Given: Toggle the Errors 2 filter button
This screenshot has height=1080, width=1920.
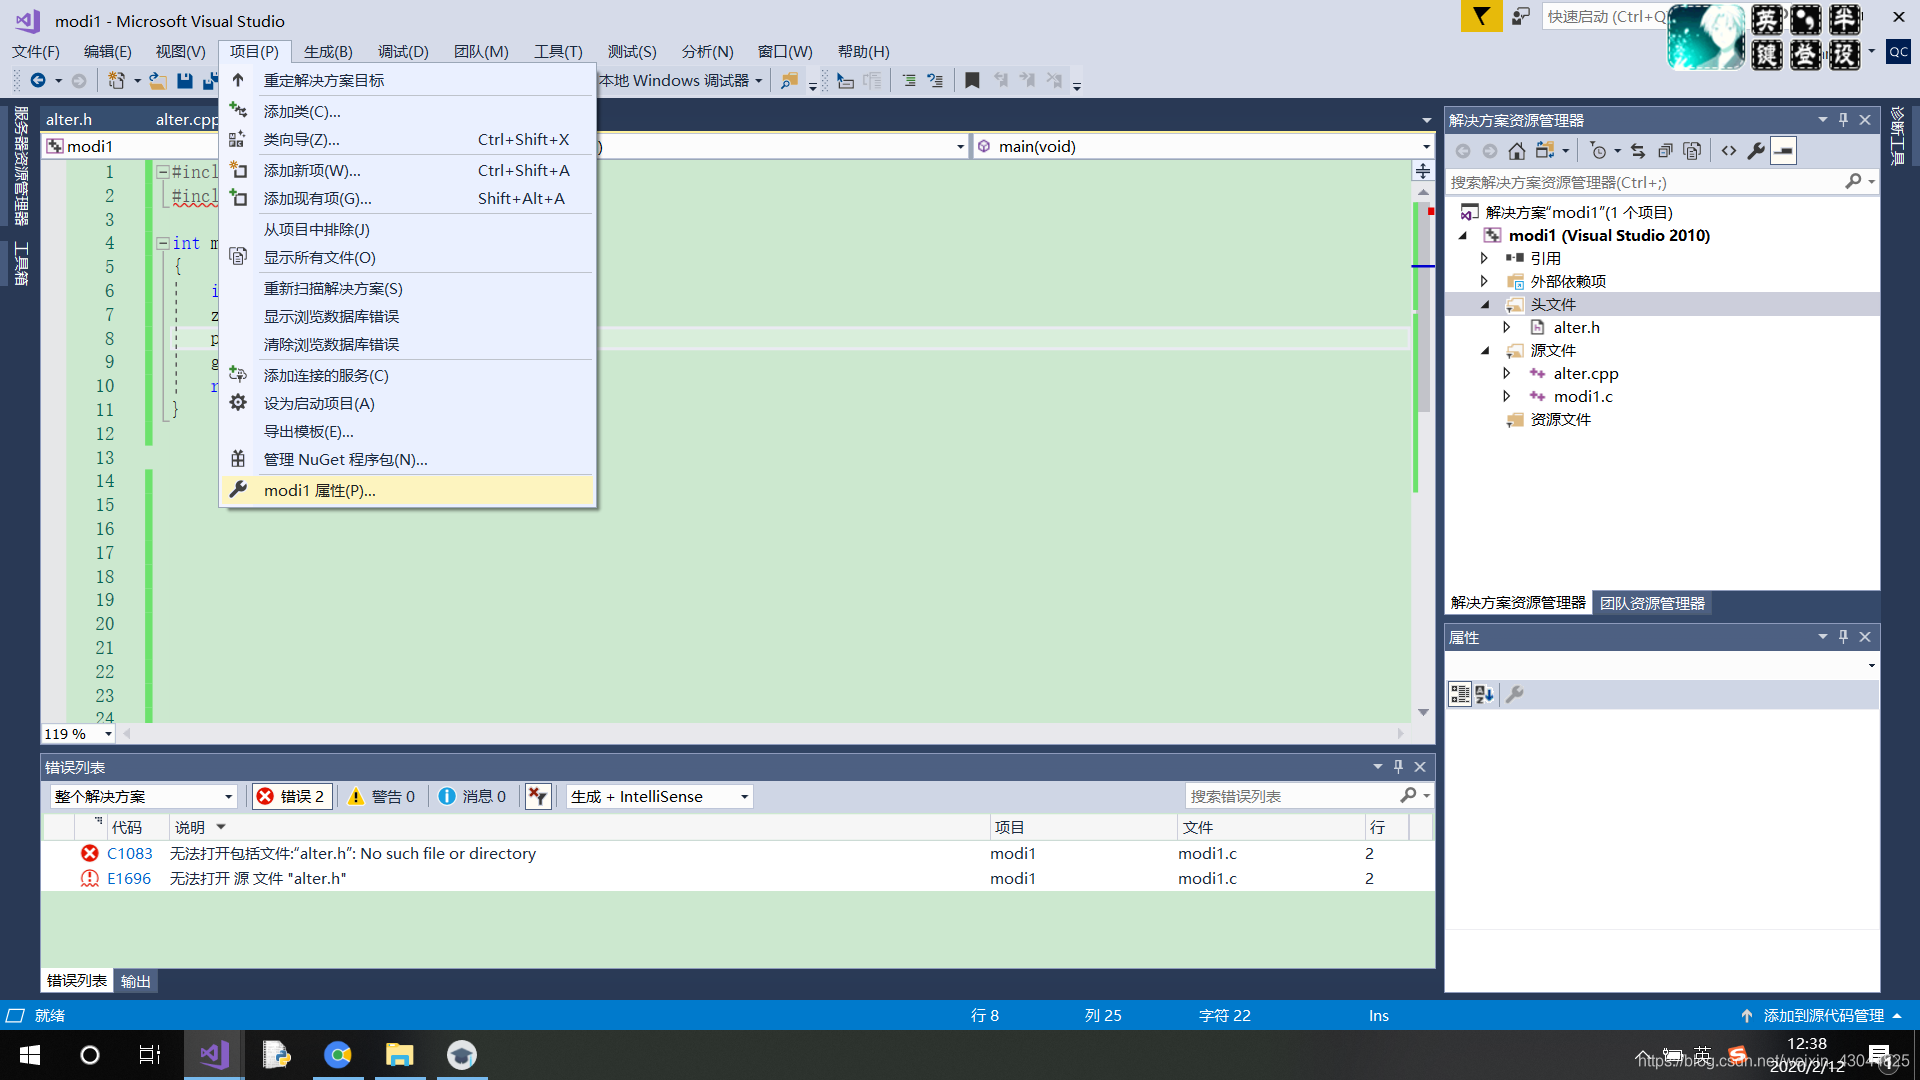Looking at the screenshot, I should [x=291, y=796].
